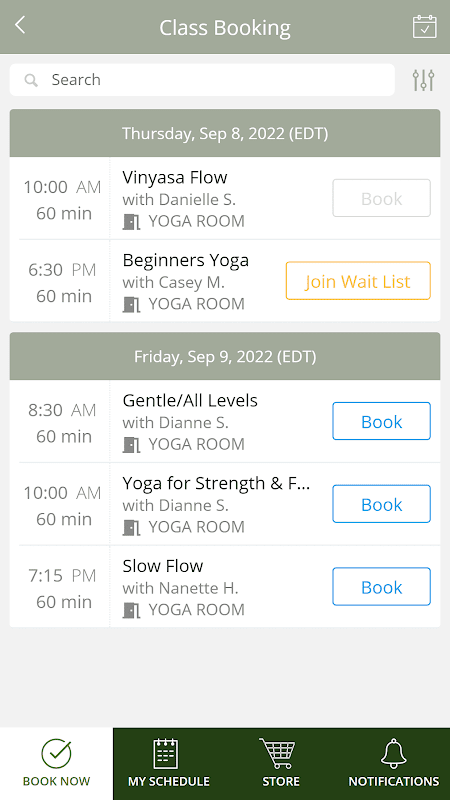Book Yoga for Strength class

coord(382,504)
